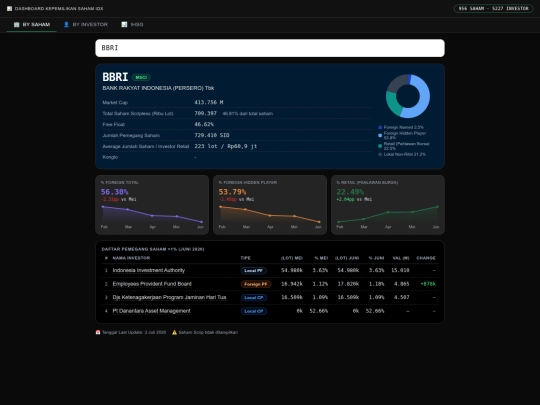Click the chart icon on IHSG tab
Screen dimensions: 540x405
point(124,24)
